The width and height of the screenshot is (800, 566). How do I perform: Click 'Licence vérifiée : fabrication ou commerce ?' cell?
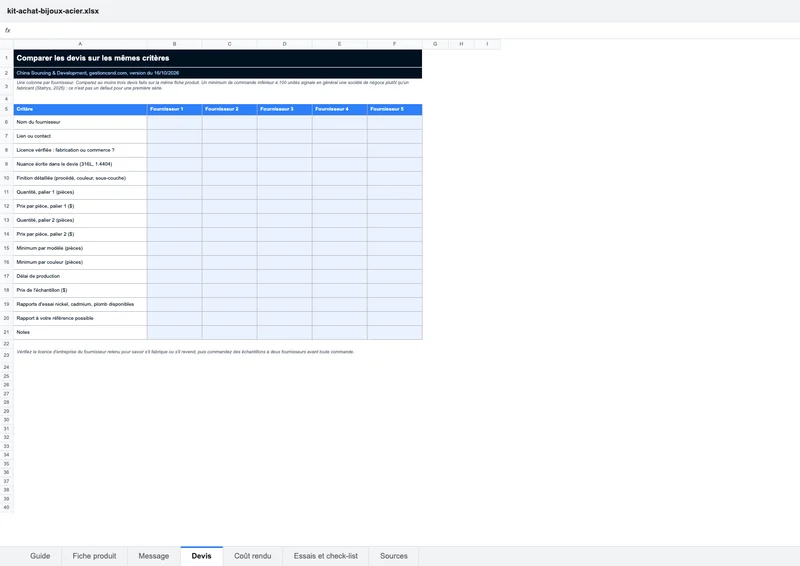[x=80, y=150]
